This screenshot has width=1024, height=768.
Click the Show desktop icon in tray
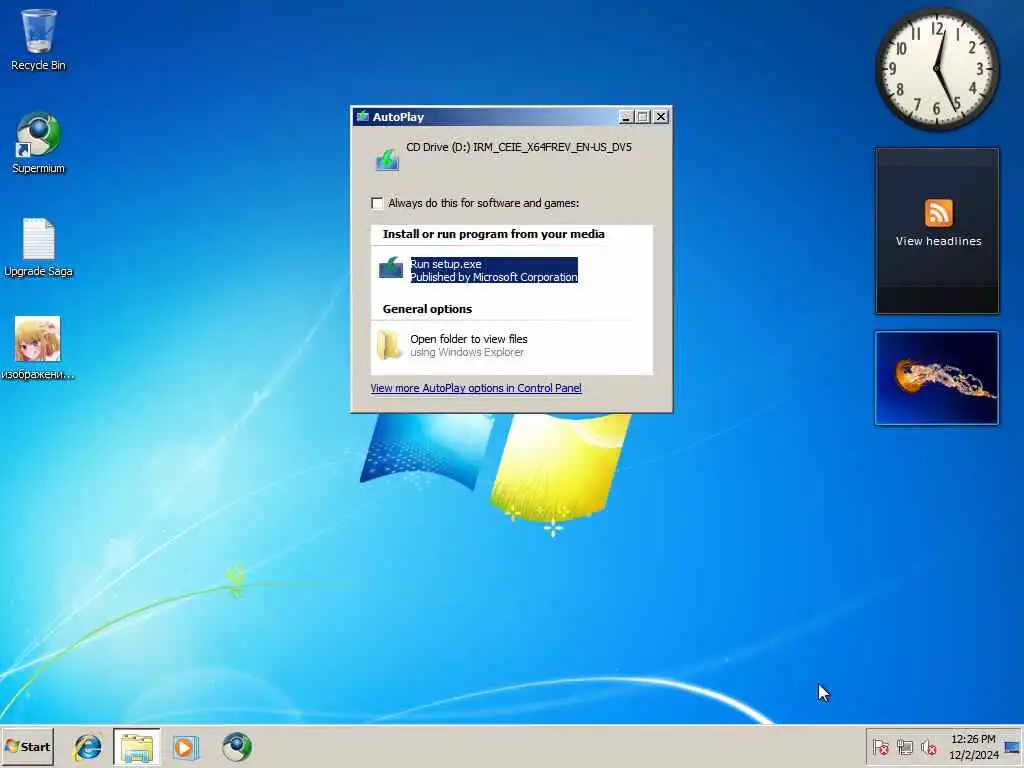click(1012, 747)
